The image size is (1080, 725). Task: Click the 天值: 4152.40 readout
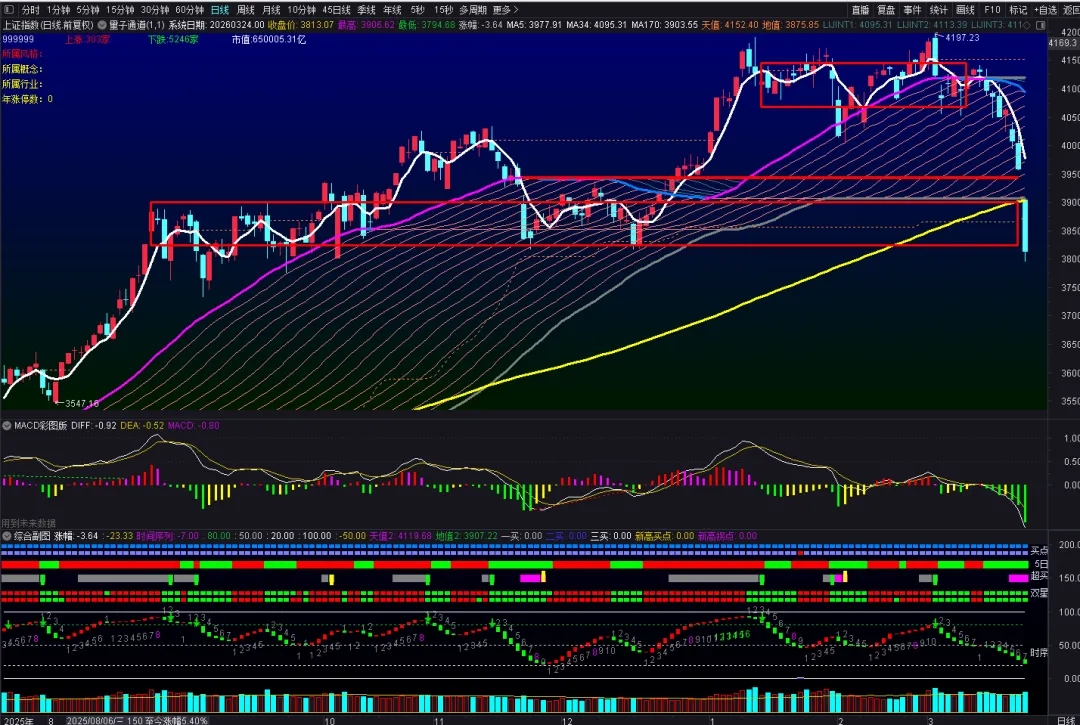[729, 25]
